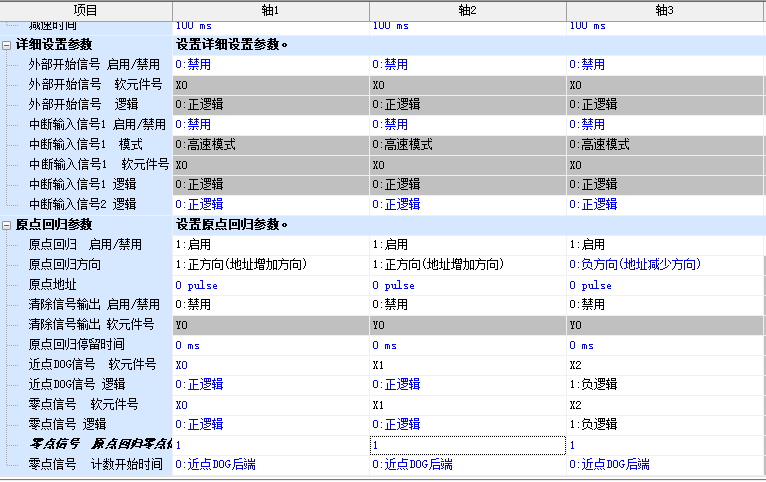Click 原点地址 0 pulse field for 轴1
This screenshot has height=482, width=766.
point(271,285)
